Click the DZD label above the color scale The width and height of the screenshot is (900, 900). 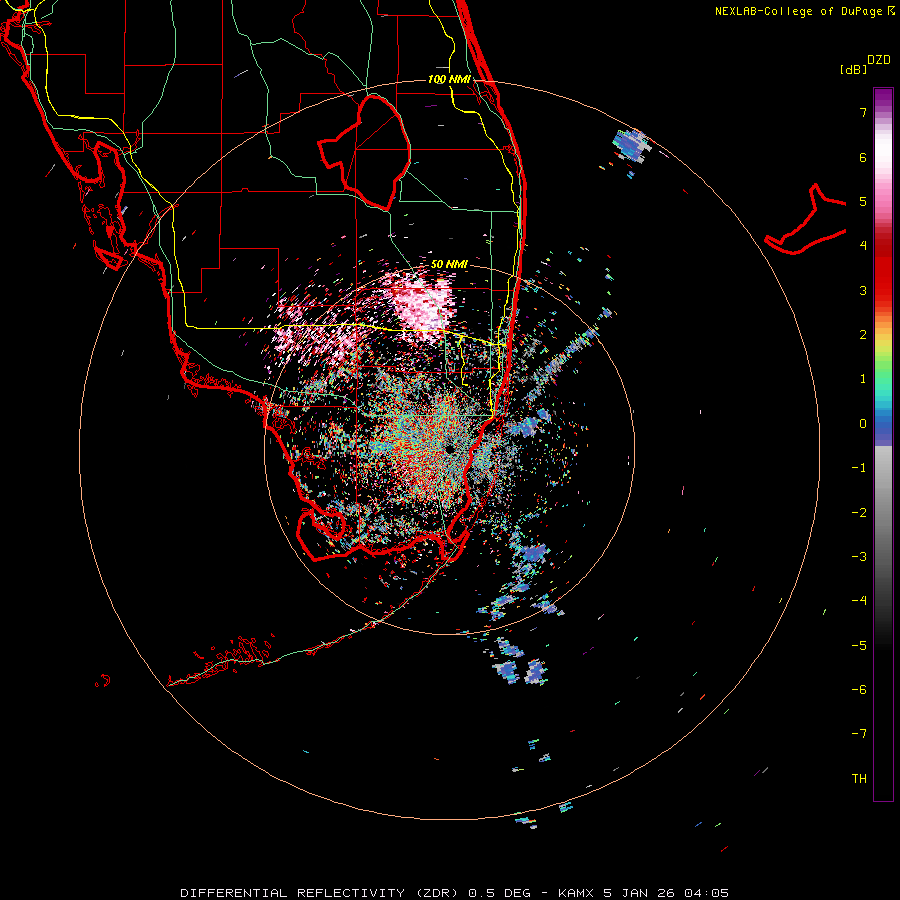click(x=879, y=60)
